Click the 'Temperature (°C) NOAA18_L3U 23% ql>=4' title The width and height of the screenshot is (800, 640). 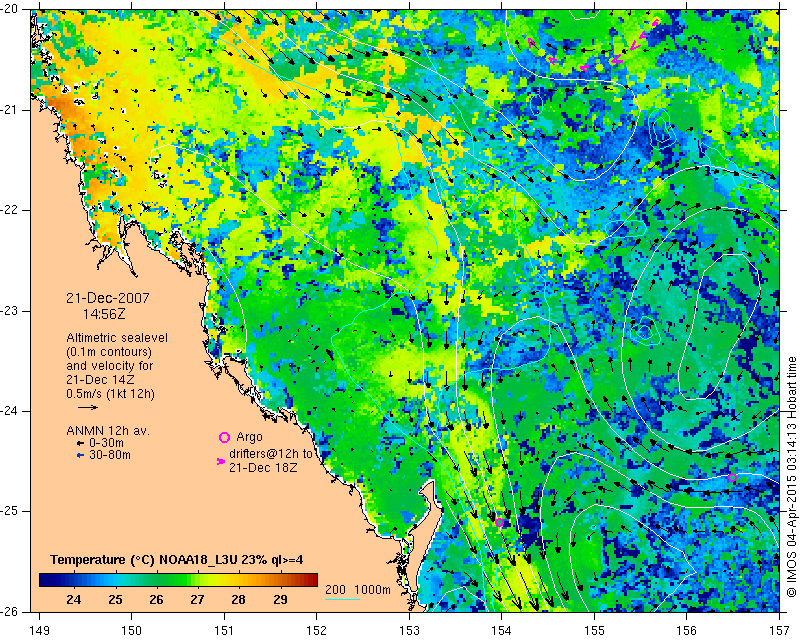click(x=177, y=560)
